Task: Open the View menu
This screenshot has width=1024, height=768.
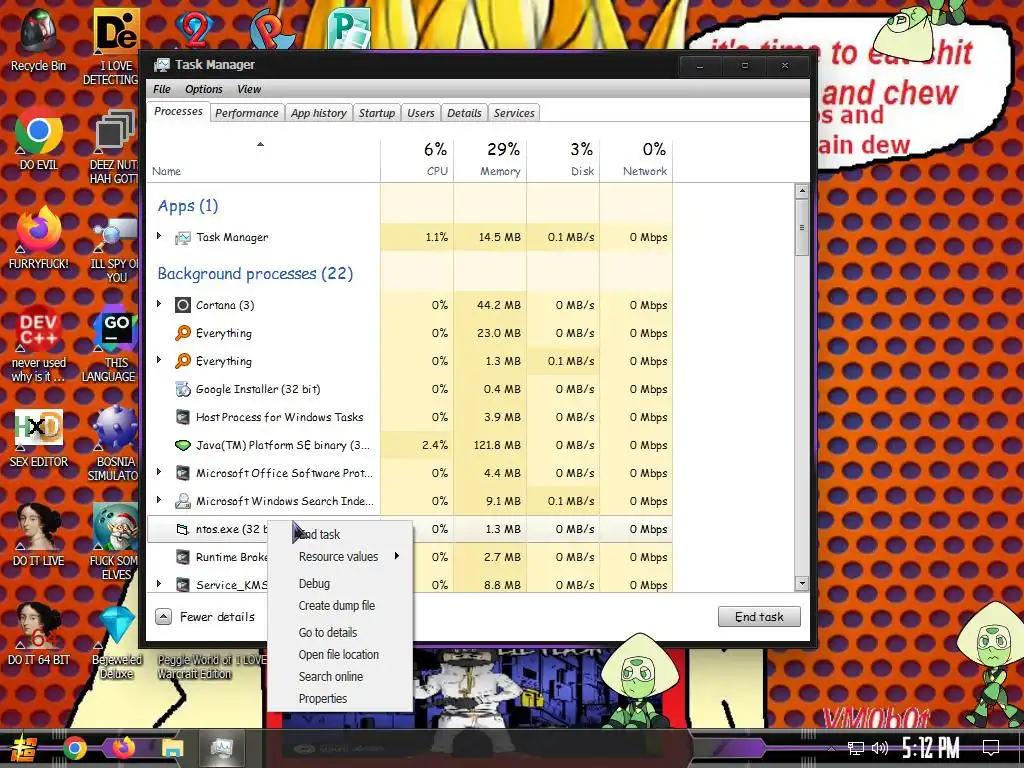Action: [x=249, y=89]
